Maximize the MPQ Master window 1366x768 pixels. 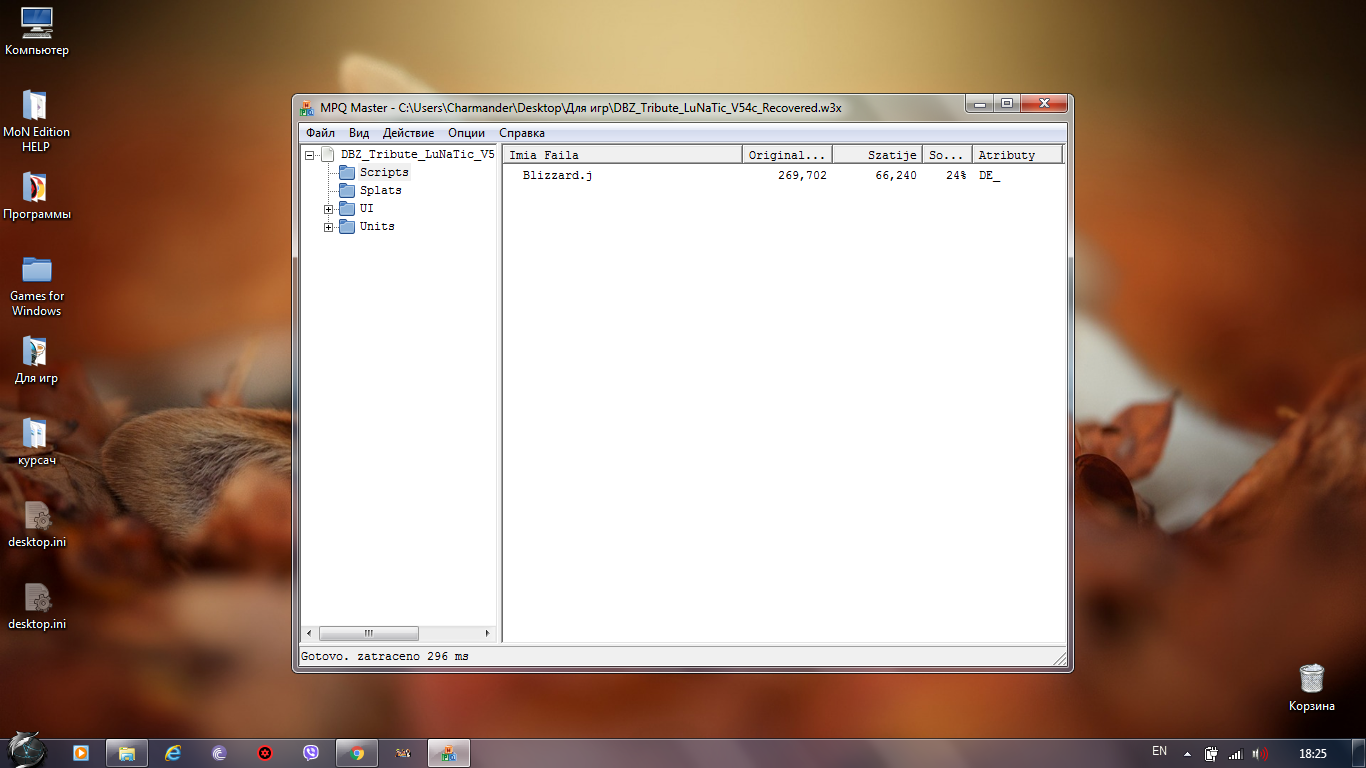pos(1006,104)
